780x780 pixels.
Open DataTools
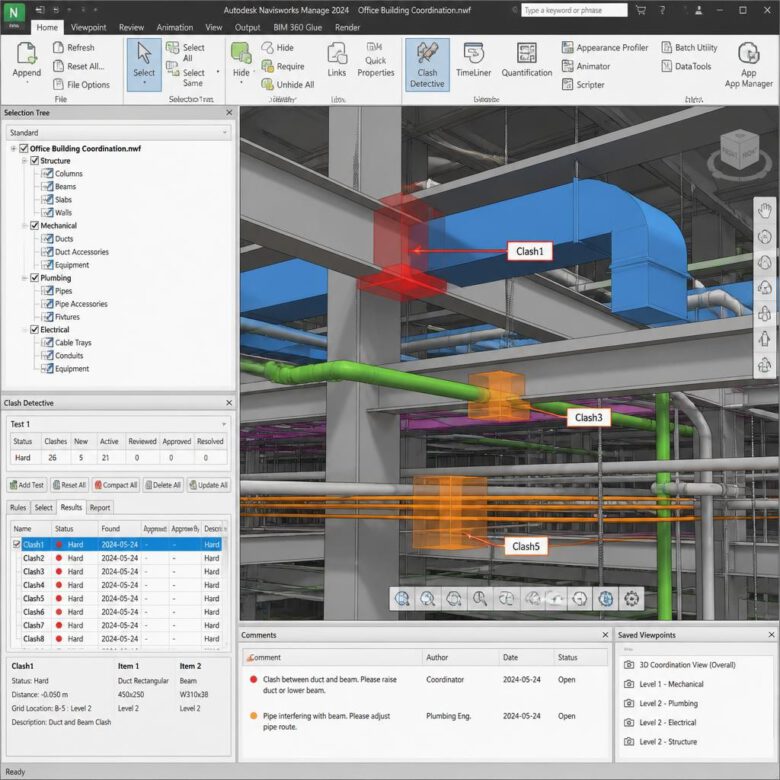tap(686, 66)
